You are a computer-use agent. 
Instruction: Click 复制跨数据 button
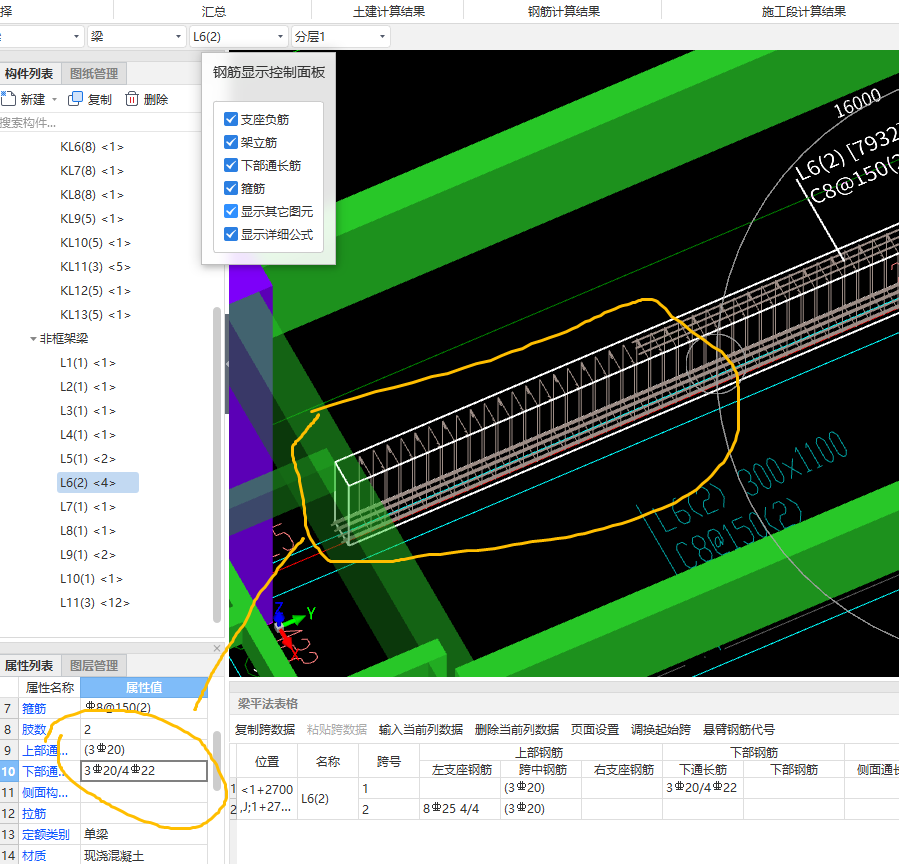[x=265, y=729]
